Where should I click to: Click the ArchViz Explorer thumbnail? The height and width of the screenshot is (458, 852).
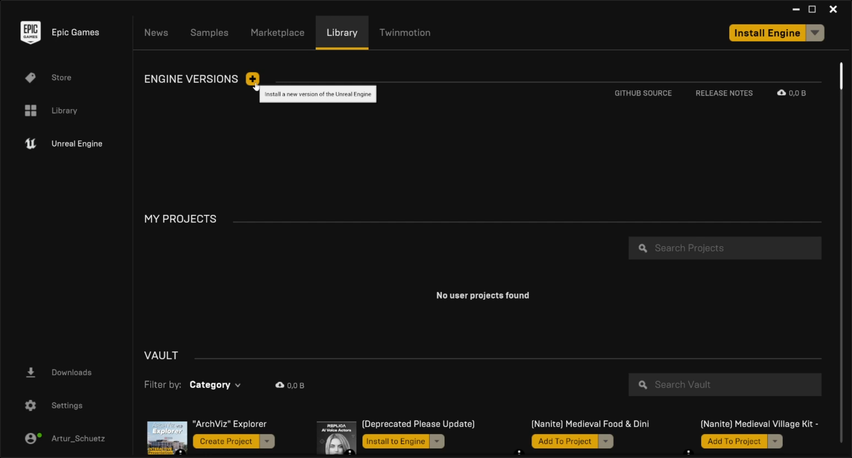(167, 438)
